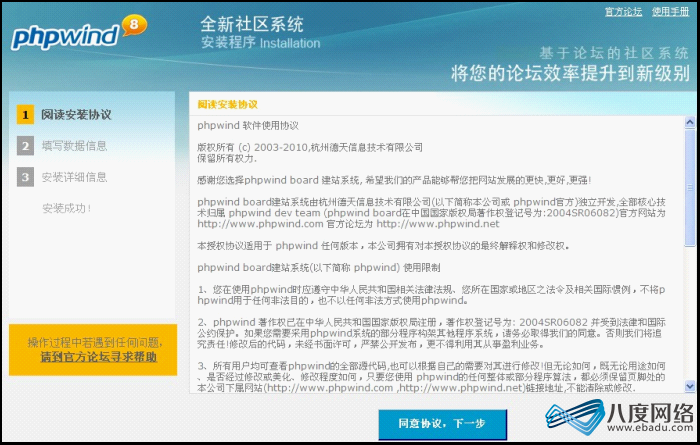Click the 填写数据信息 step label
Screen dimensions: 700x445
tap(74, 146)
